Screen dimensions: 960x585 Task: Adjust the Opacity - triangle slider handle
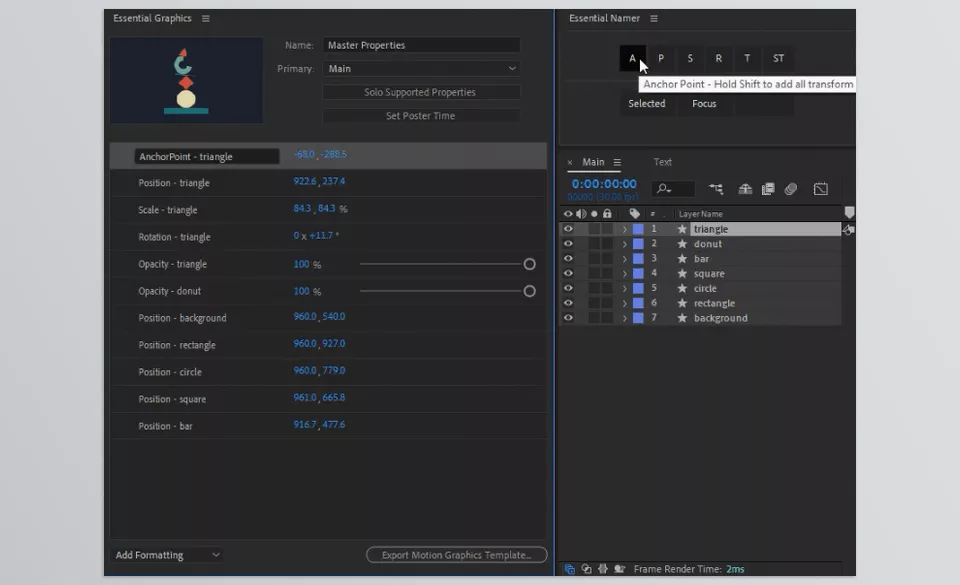530,264
